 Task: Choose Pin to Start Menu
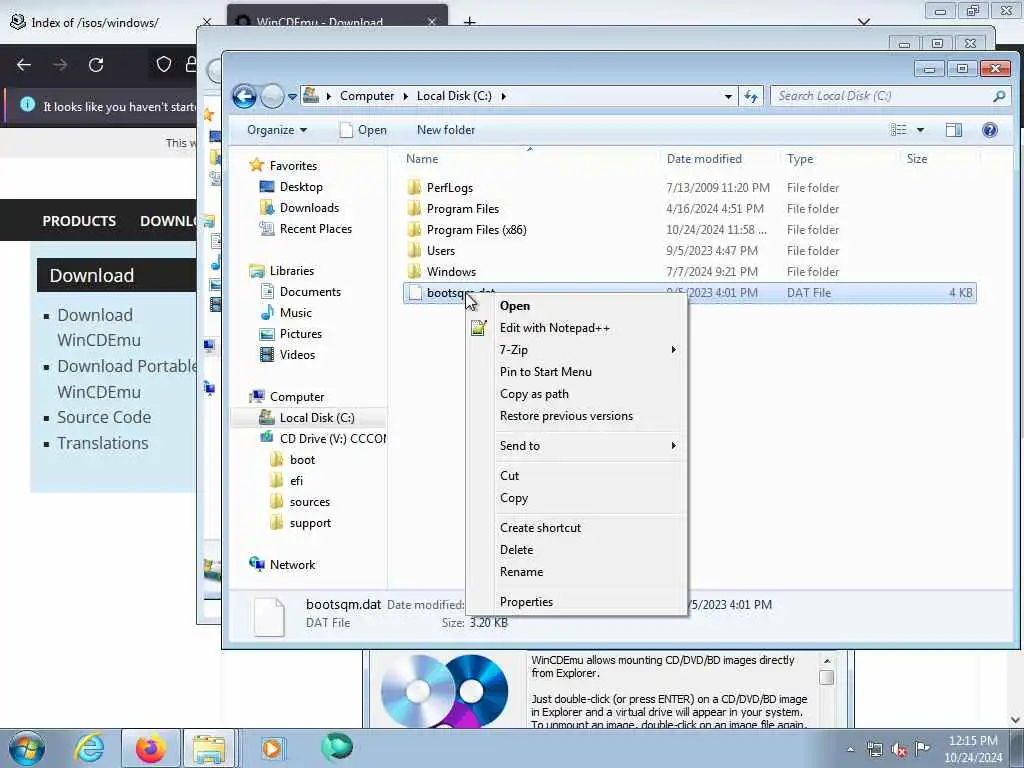tap(577, 372)
